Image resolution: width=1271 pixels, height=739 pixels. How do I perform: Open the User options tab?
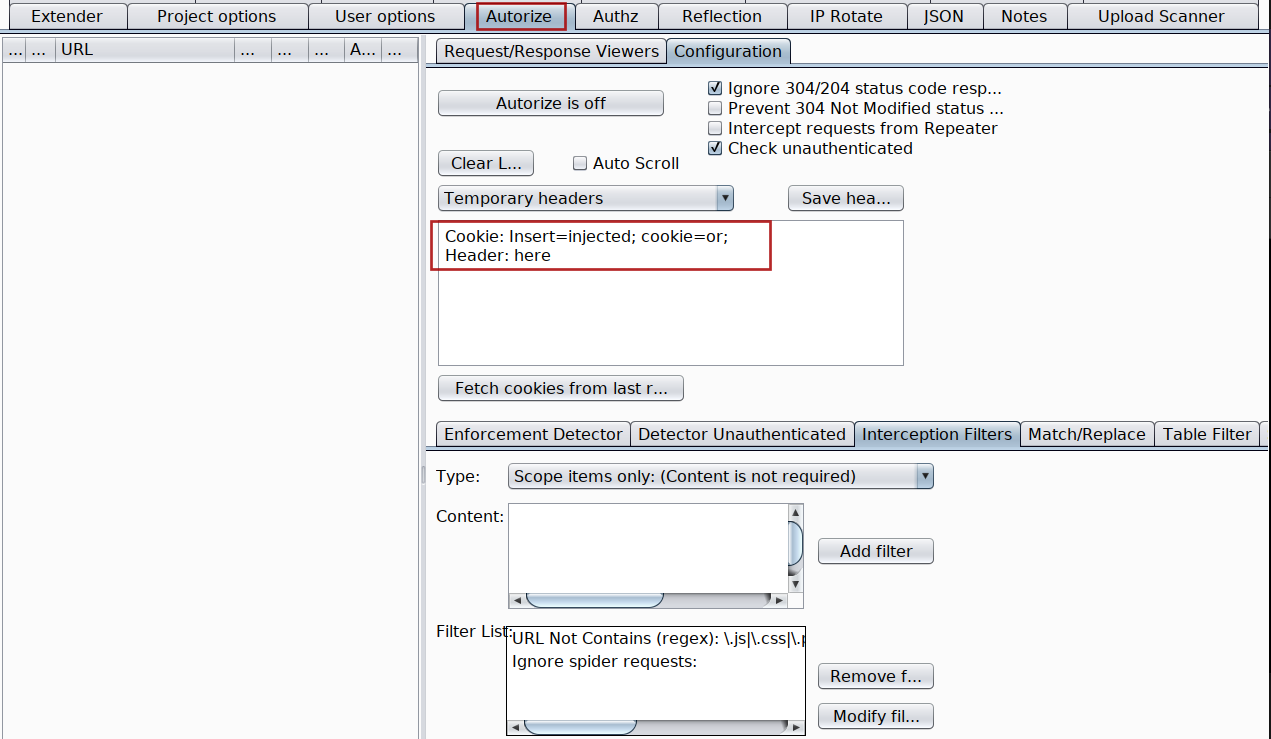[x=385, y=16]
